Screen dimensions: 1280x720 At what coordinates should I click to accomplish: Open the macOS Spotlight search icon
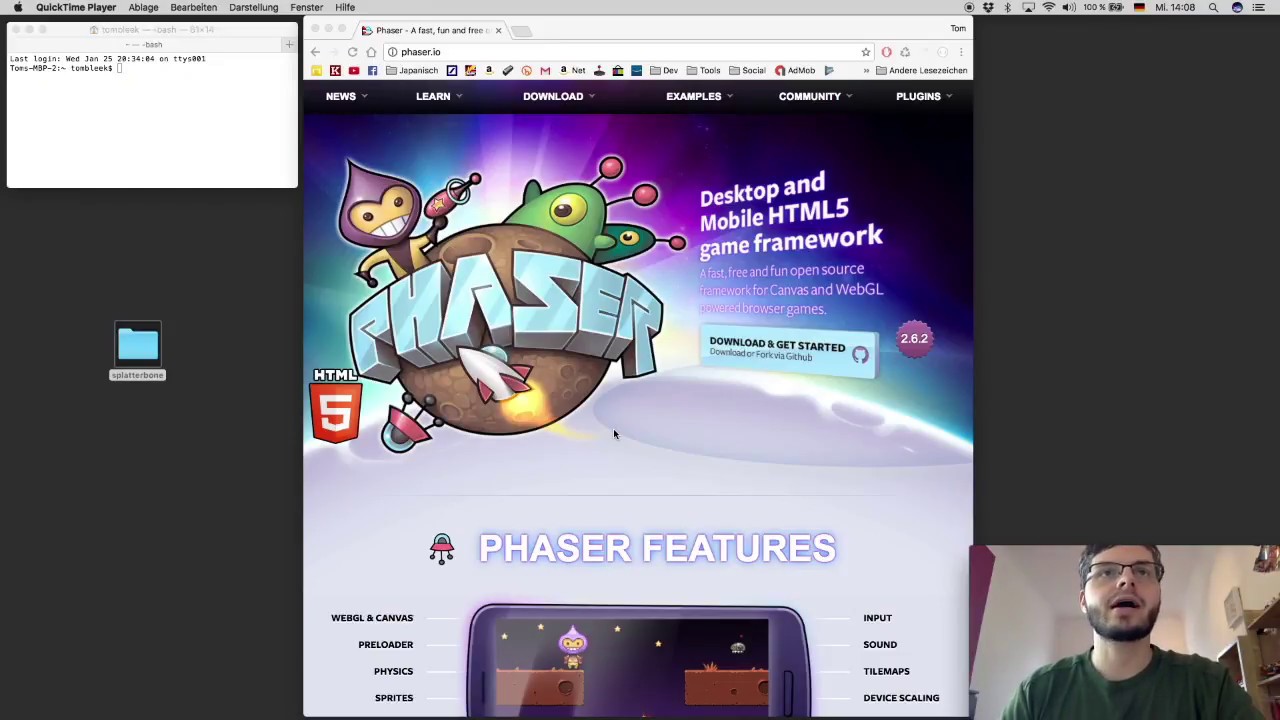pyautogui.click(x=1213, y=7)
